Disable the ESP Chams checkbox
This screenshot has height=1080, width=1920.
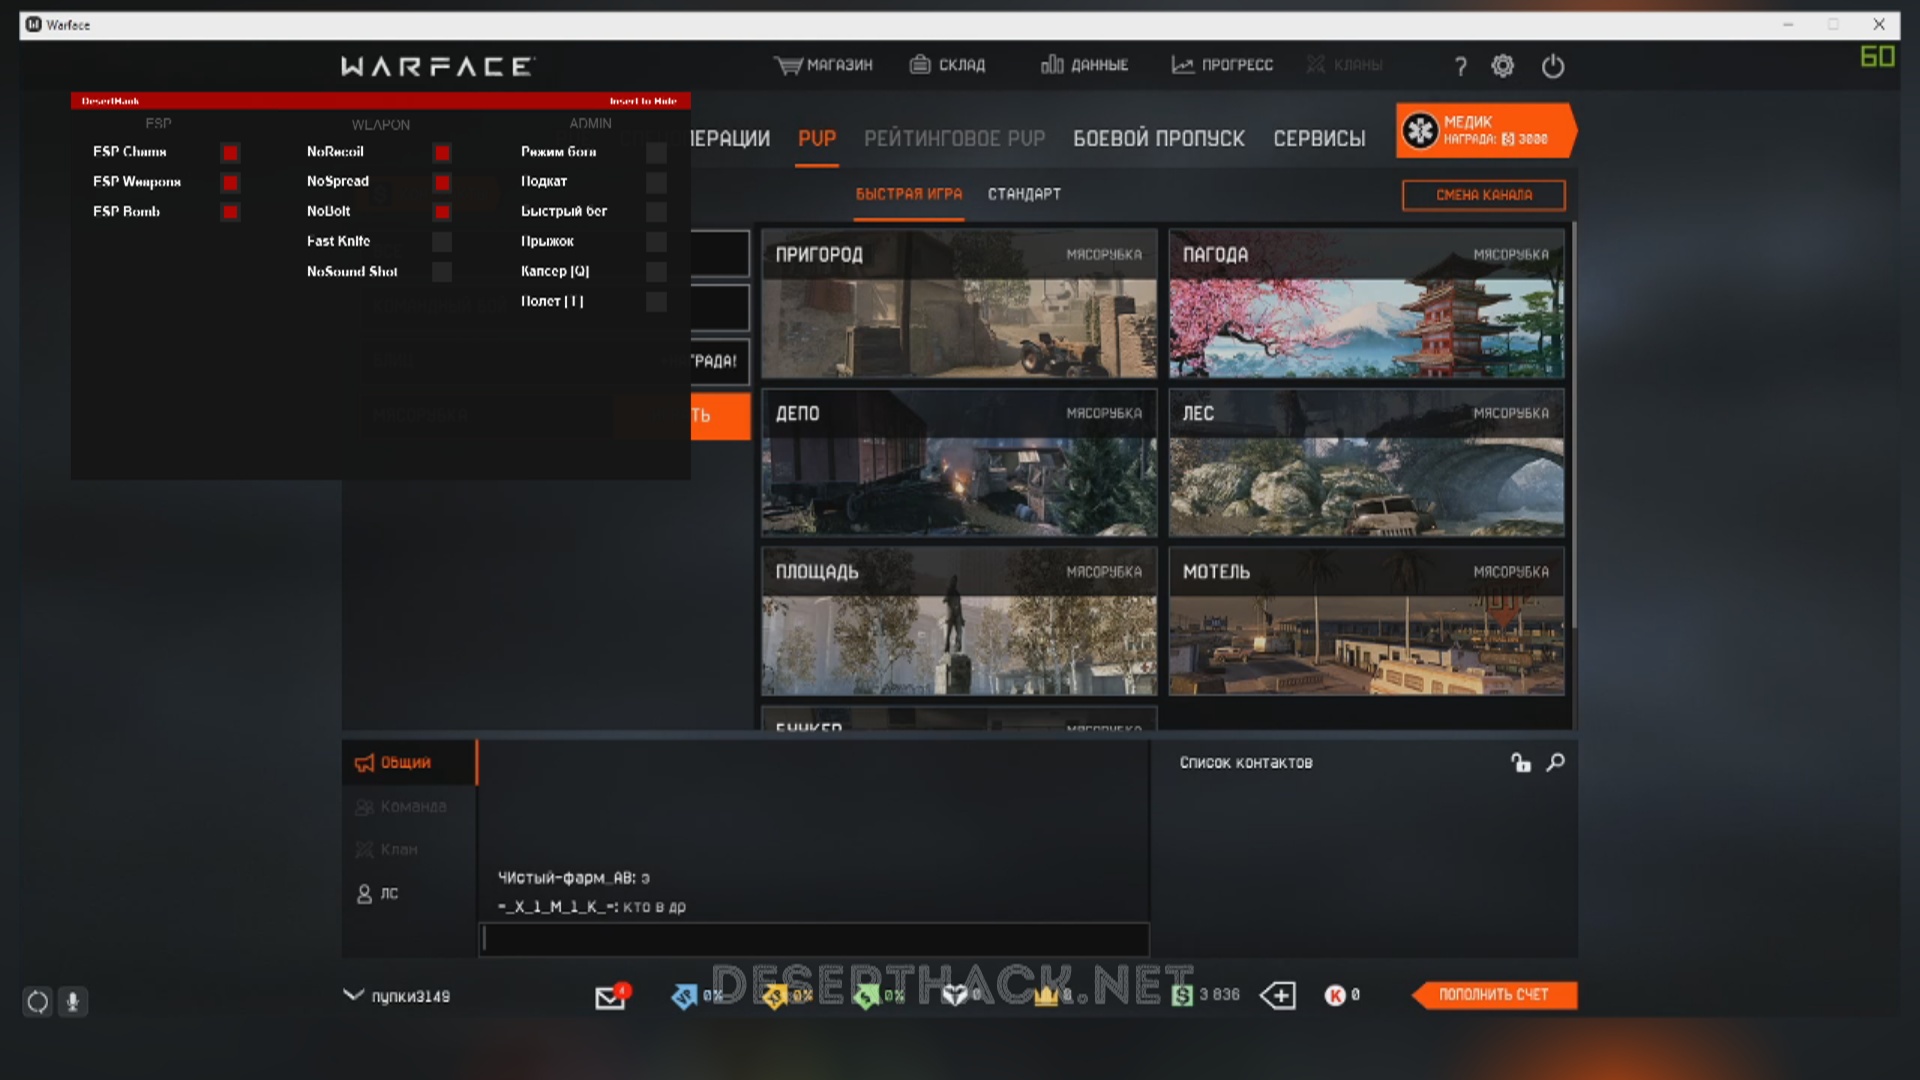click(x=230, y=152)
